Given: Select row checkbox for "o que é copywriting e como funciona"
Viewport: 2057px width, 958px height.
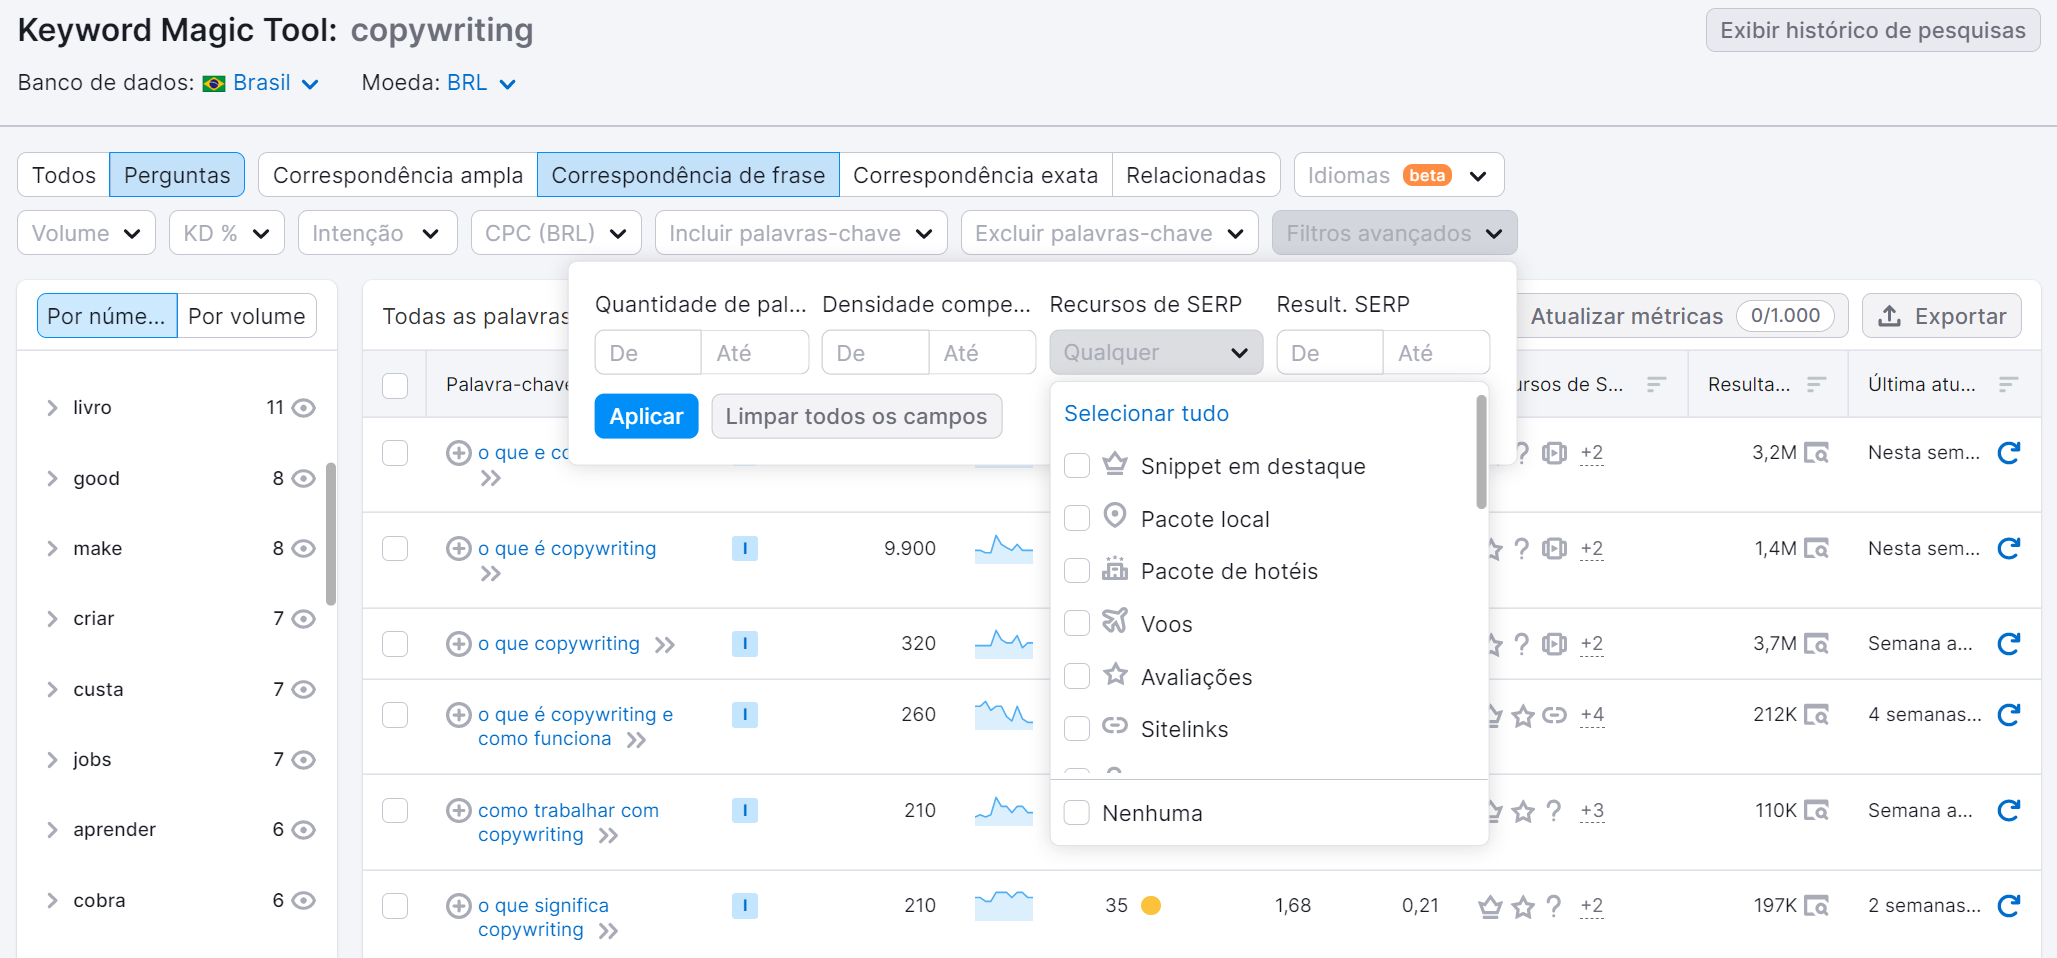Looking at the screenshot, I should pyautogui.click(x=395, y=715).
